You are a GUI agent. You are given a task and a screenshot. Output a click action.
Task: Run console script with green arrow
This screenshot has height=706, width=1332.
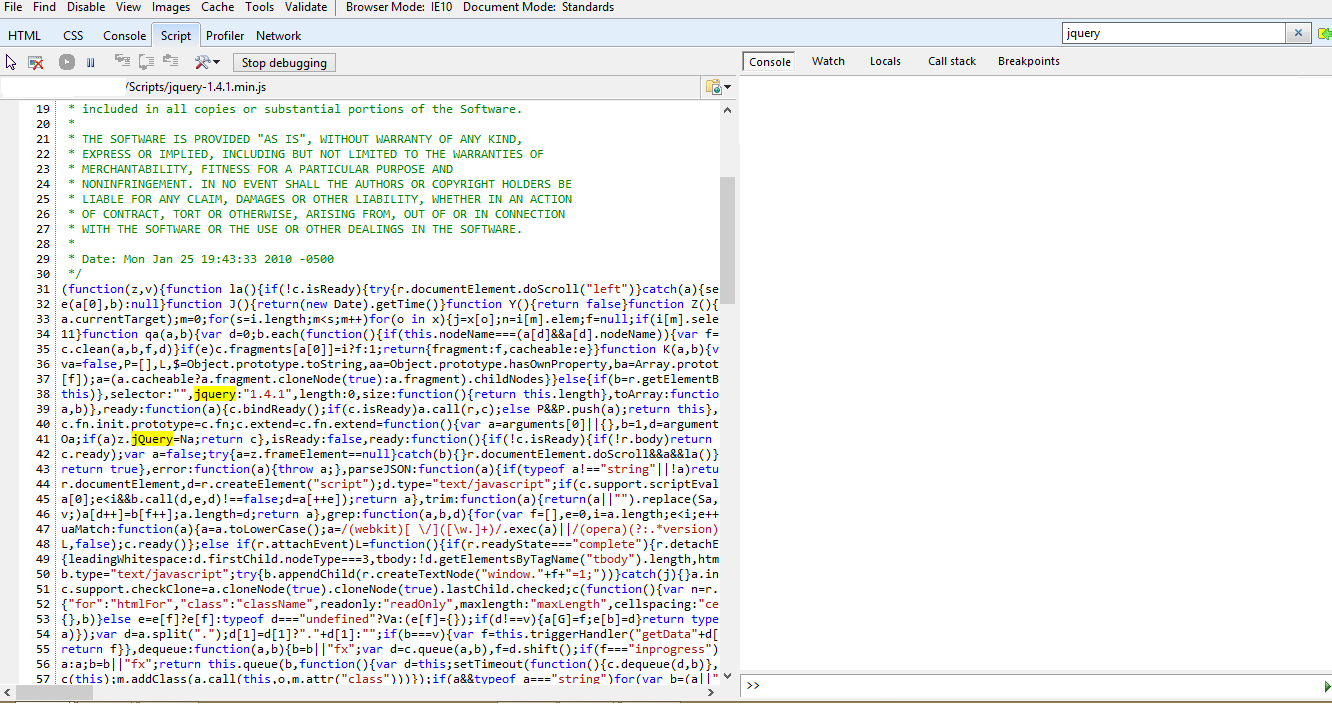click(1327, 686)
